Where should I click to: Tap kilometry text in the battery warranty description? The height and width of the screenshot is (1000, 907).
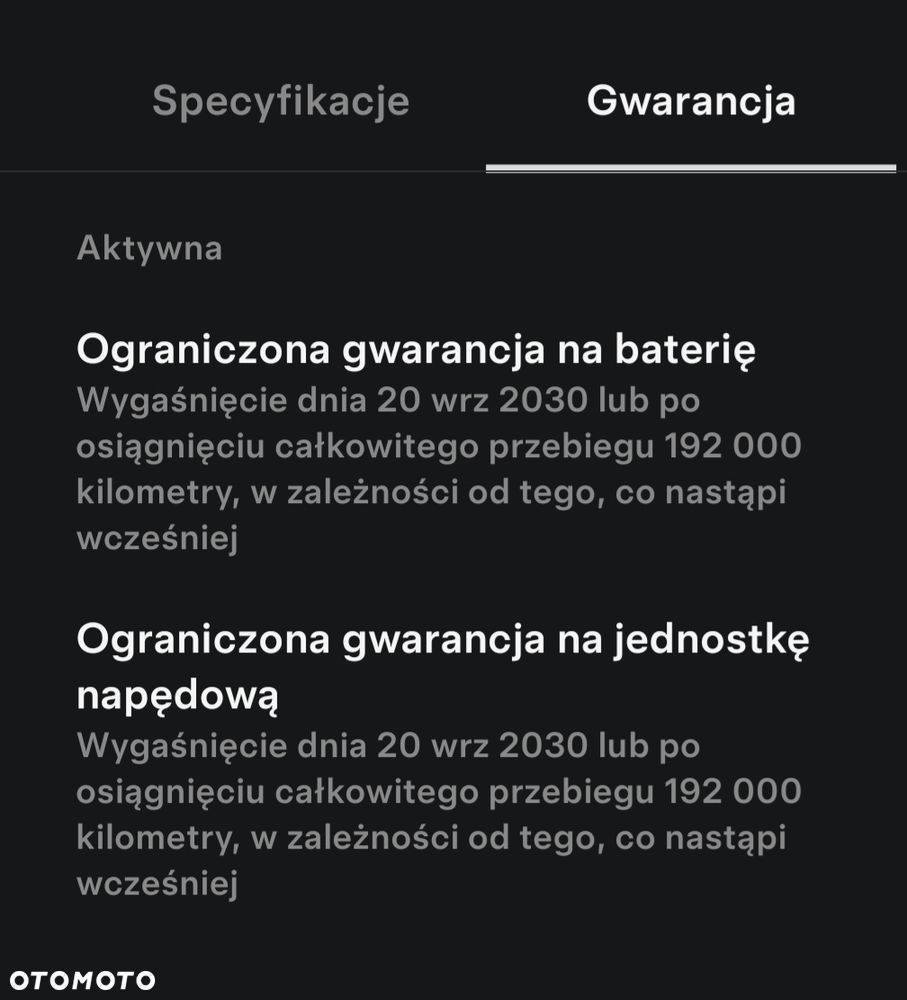click(x=157, y=493)
